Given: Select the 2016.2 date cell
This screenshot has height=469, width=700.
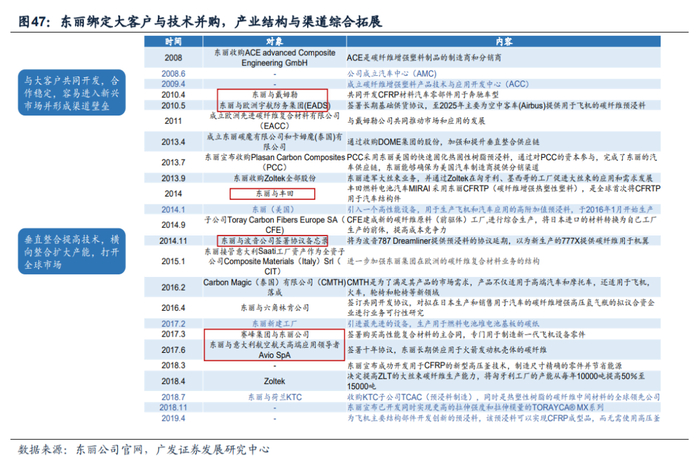Looking at the screenshot, I should 173,287.
